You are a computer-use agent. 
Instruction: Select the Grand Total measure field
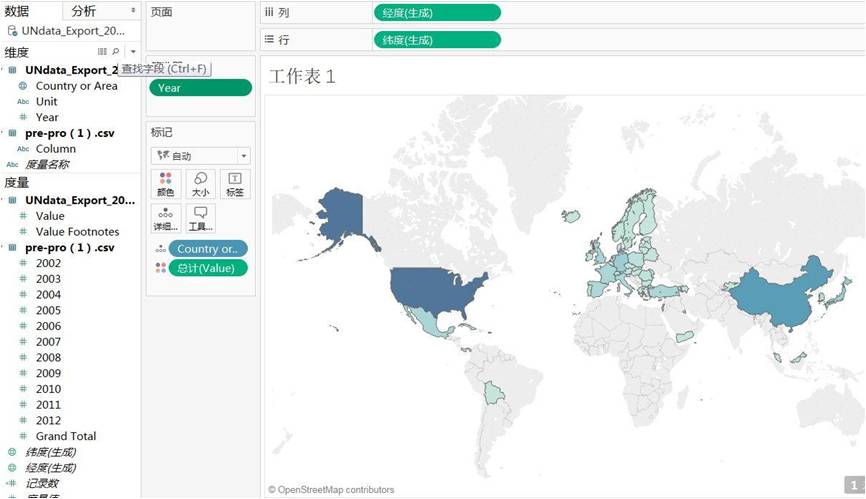66,436
